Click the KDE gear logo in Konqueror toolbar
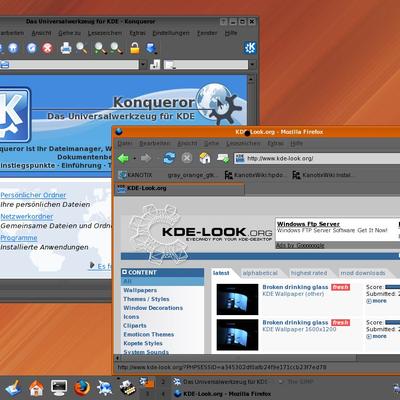400x400 pixels. tap(250, 48)
